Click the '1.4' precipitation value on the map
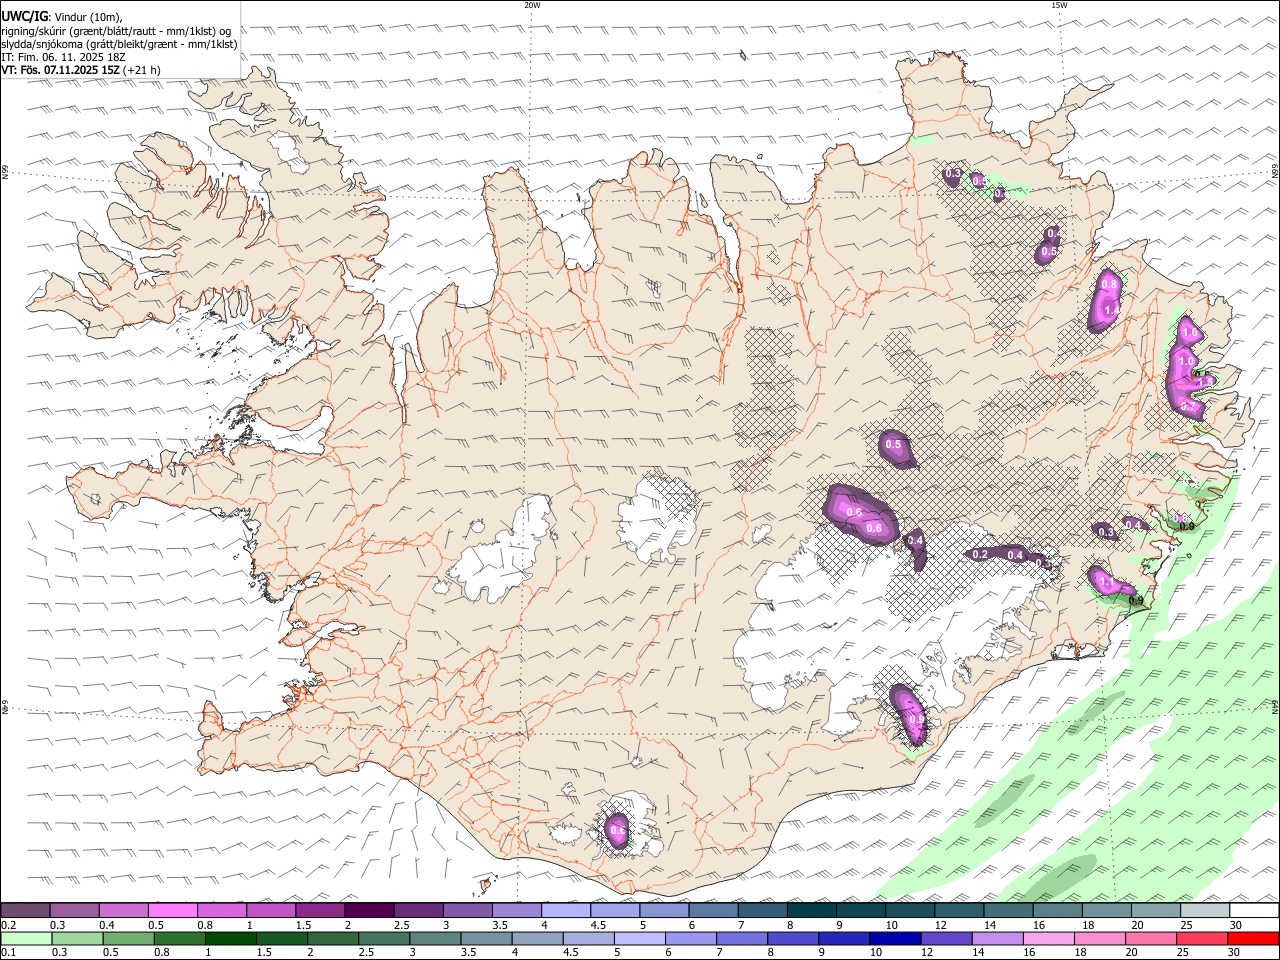 [x=1113, y=311]
